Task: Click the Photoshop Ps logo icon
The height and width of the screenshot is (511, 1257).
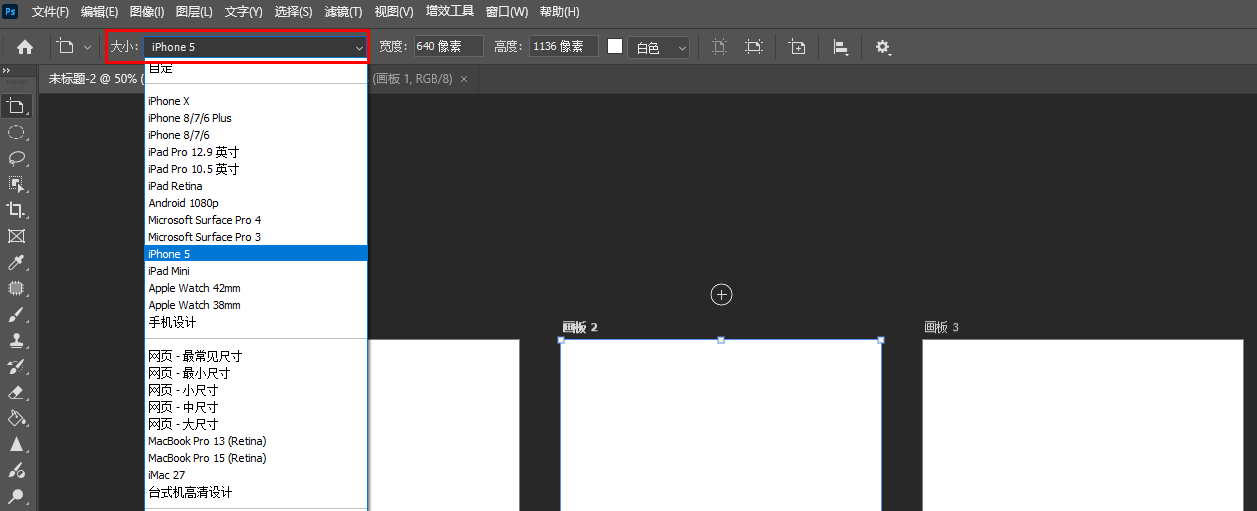Action: (x=11, y=11)
